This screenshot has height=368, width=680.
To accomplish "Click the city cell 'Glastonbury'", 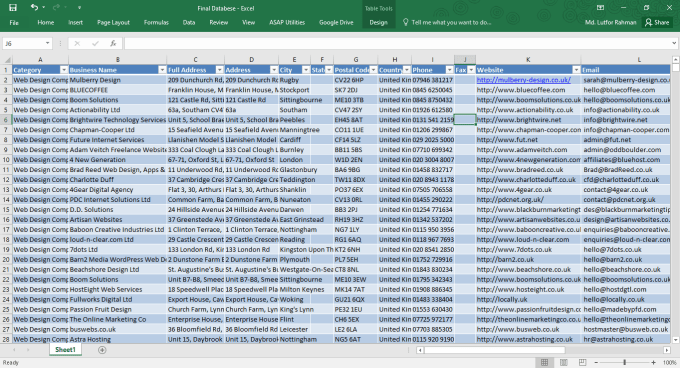I will coord(294,169).
